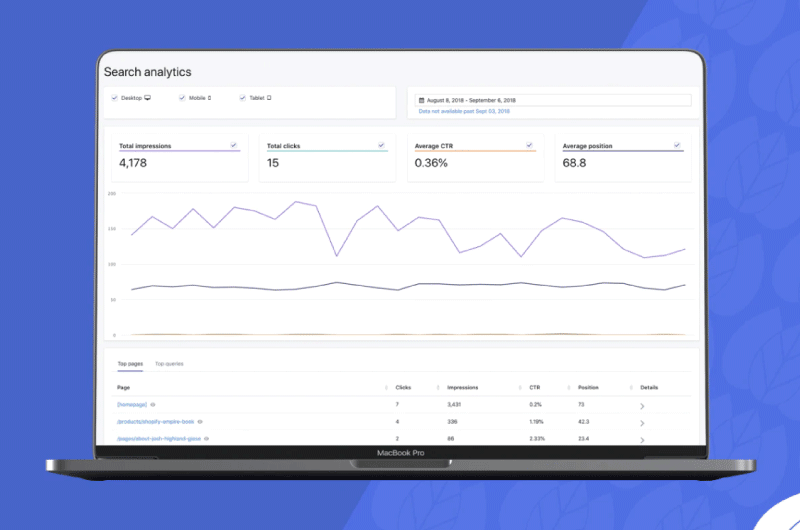This screenshot has width=800, height=530.
Task: Toggle the Average position checkbox
Action: pos(677,145)
